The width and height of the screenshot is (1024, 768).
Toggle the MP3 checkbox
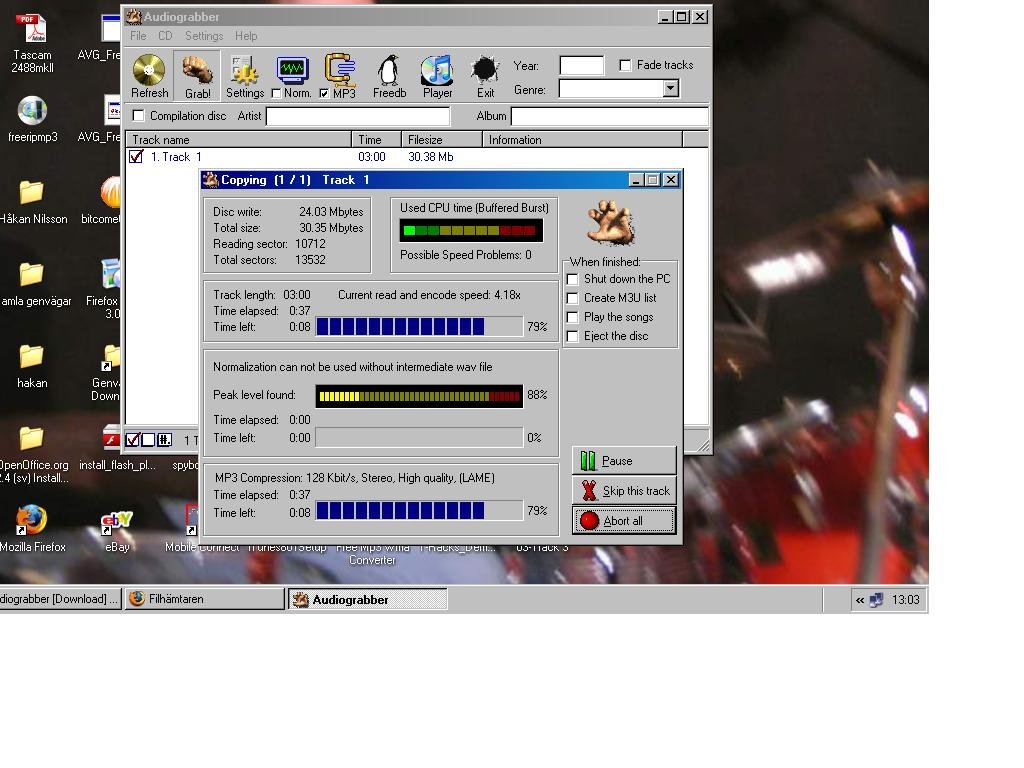[324, 93]
